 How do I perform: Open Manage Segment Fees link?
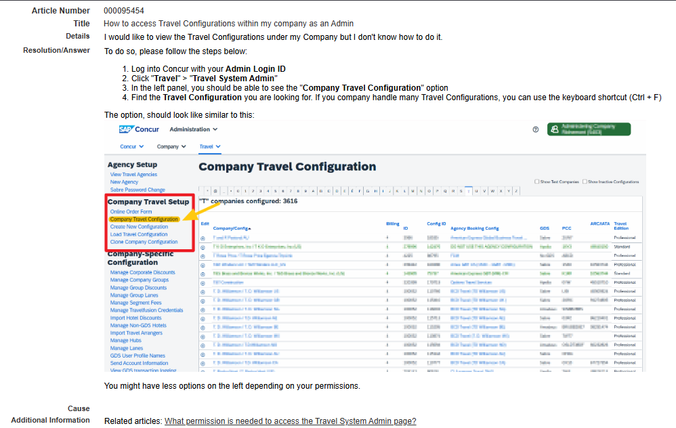click(136, 303)
